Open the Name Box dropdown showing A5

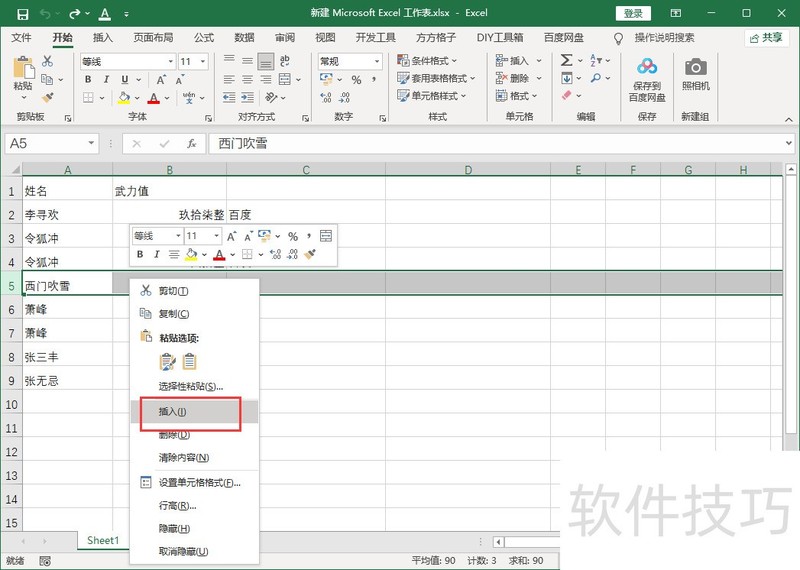(x=91, y=143)
